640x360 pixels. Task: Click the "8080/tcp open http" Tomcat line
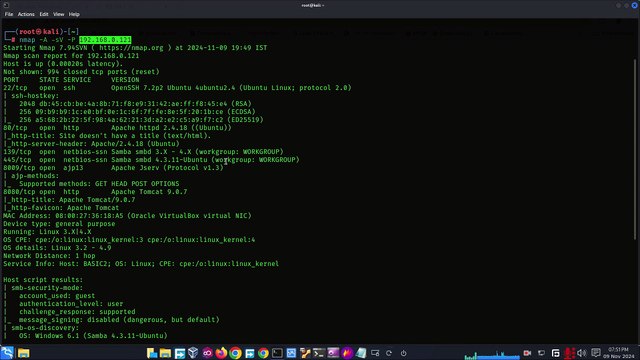click(95, 192)
